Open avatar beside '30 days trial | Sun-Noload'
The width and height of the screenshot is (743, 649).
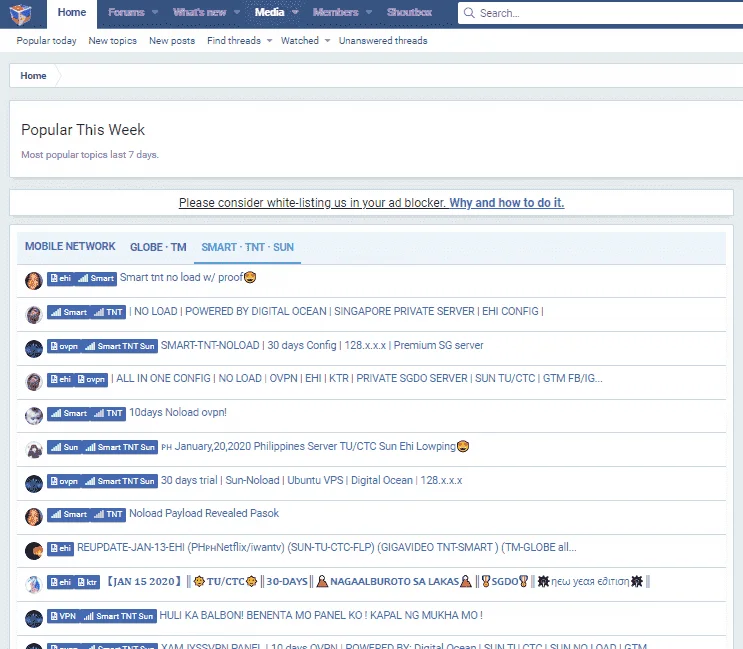click(34, 484)
